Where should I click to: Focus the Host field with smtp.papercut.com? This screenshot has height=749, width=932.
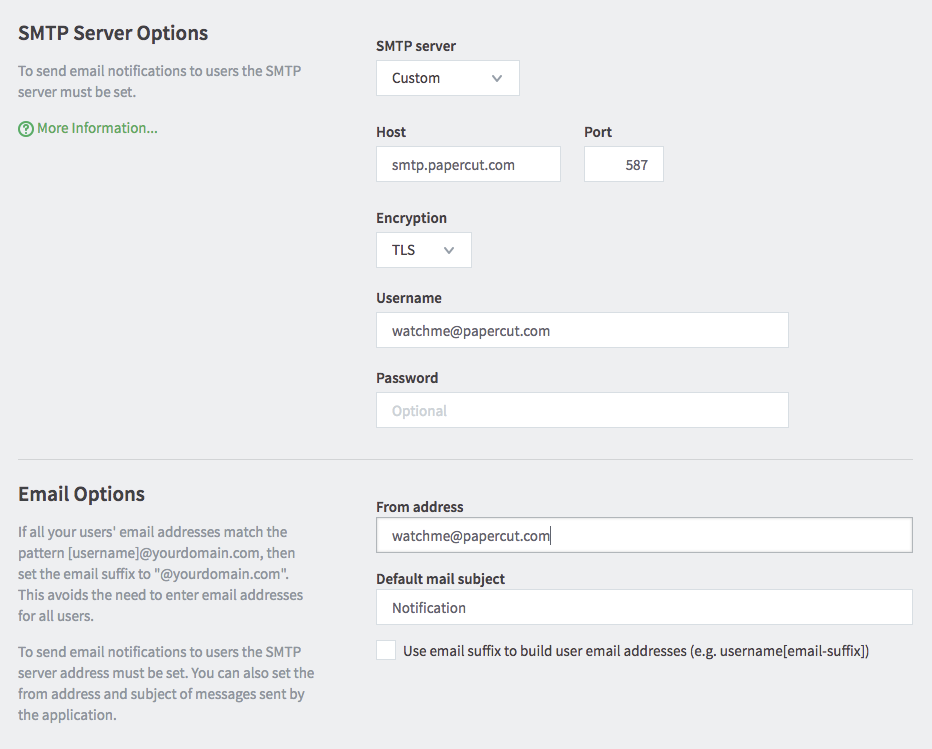click(x=468, y=164)
